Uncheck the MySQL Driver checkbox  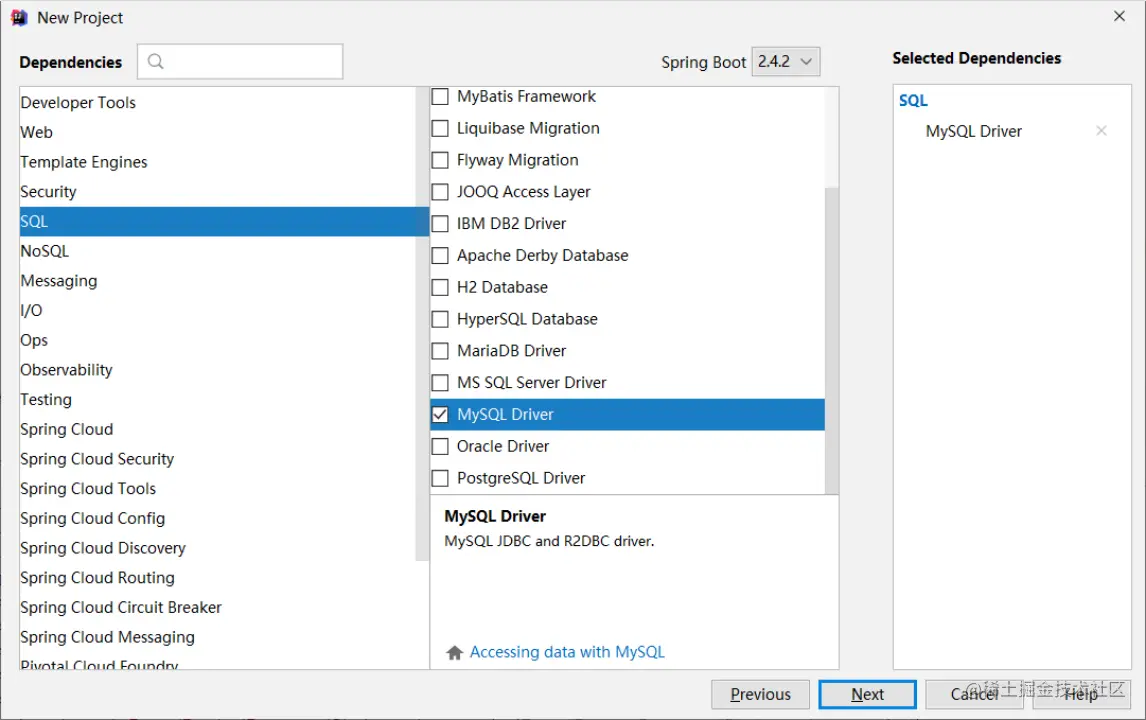(x=440, y=414)
